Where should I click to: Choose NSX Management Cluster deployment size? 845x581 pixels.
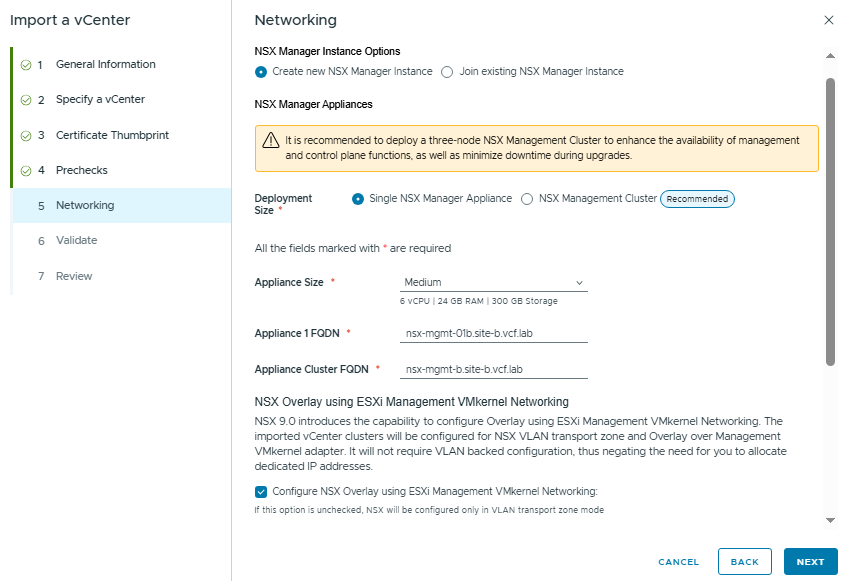527,199
